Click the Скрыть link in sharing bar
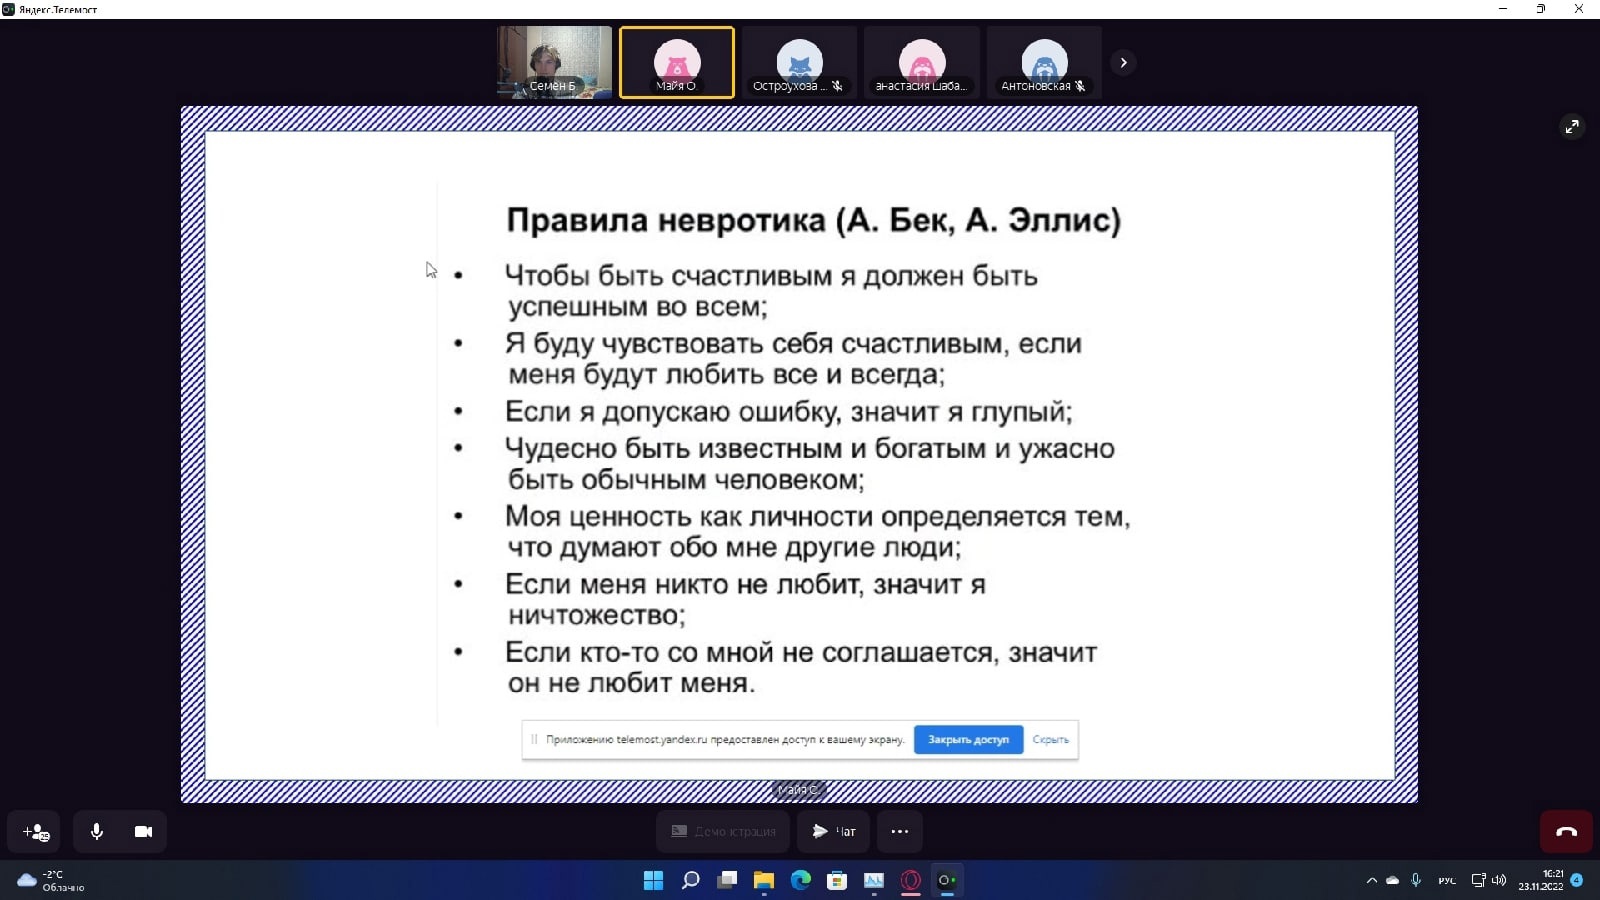1600x900 pixels. tap(1050, 740)
